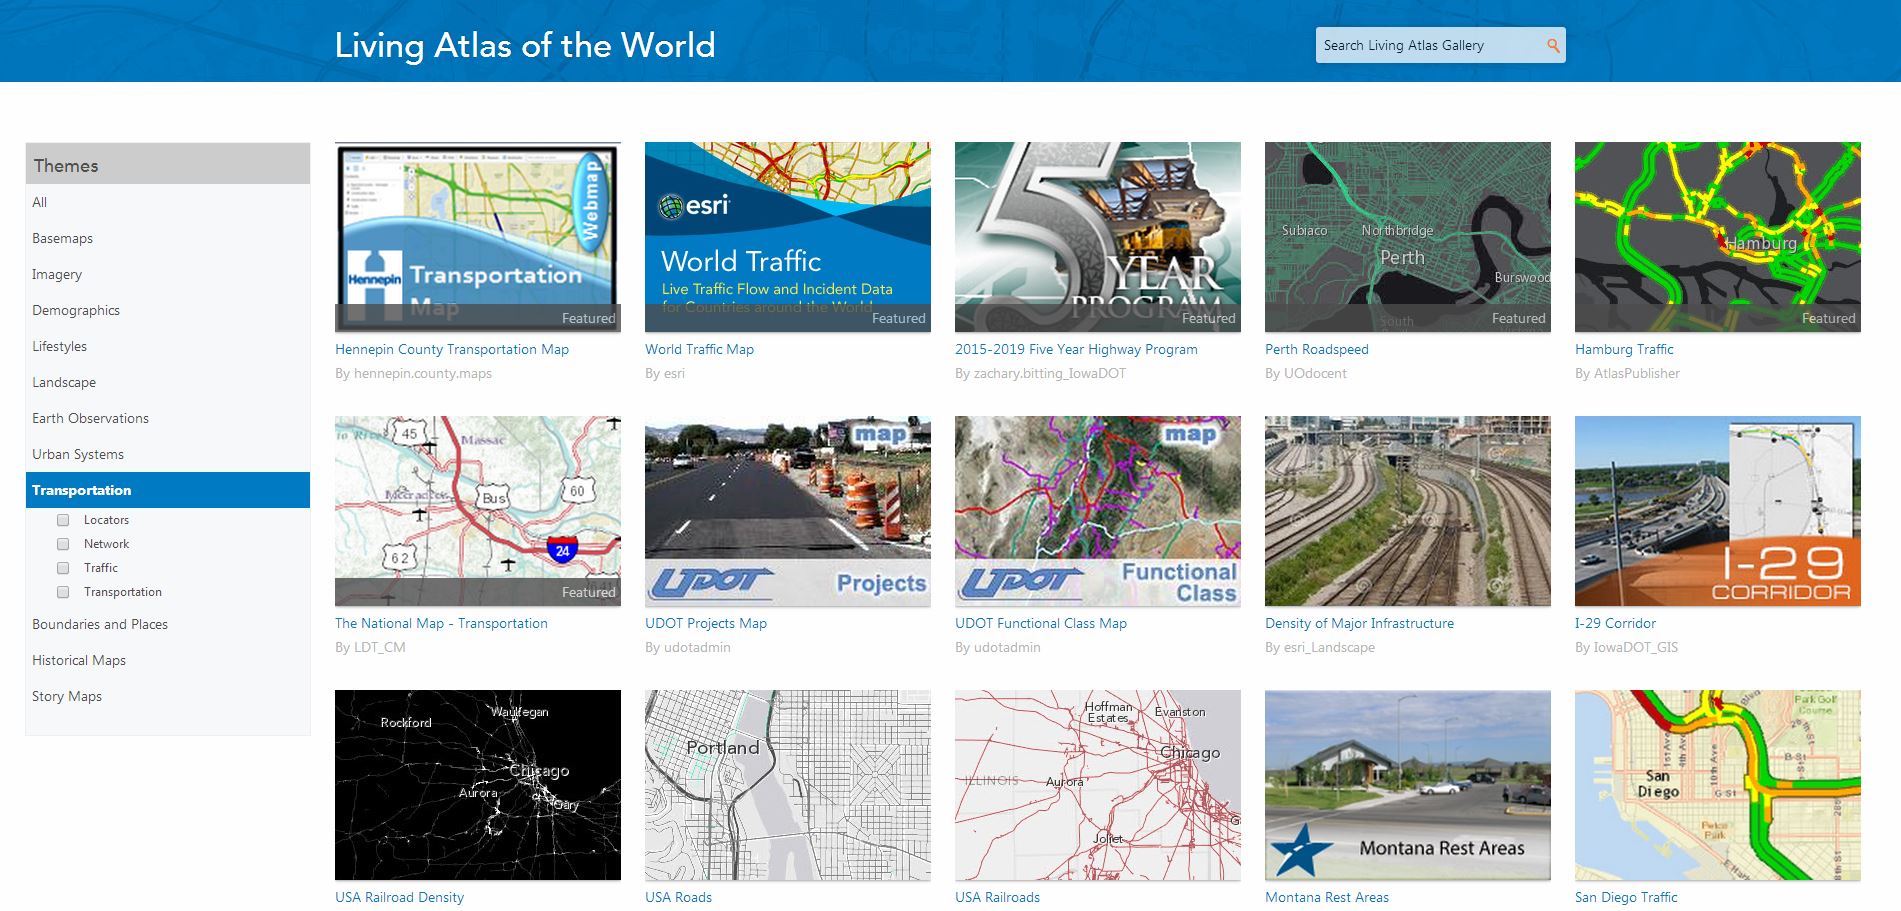Open the Perth Roadspeed thumbnail

1408,237
